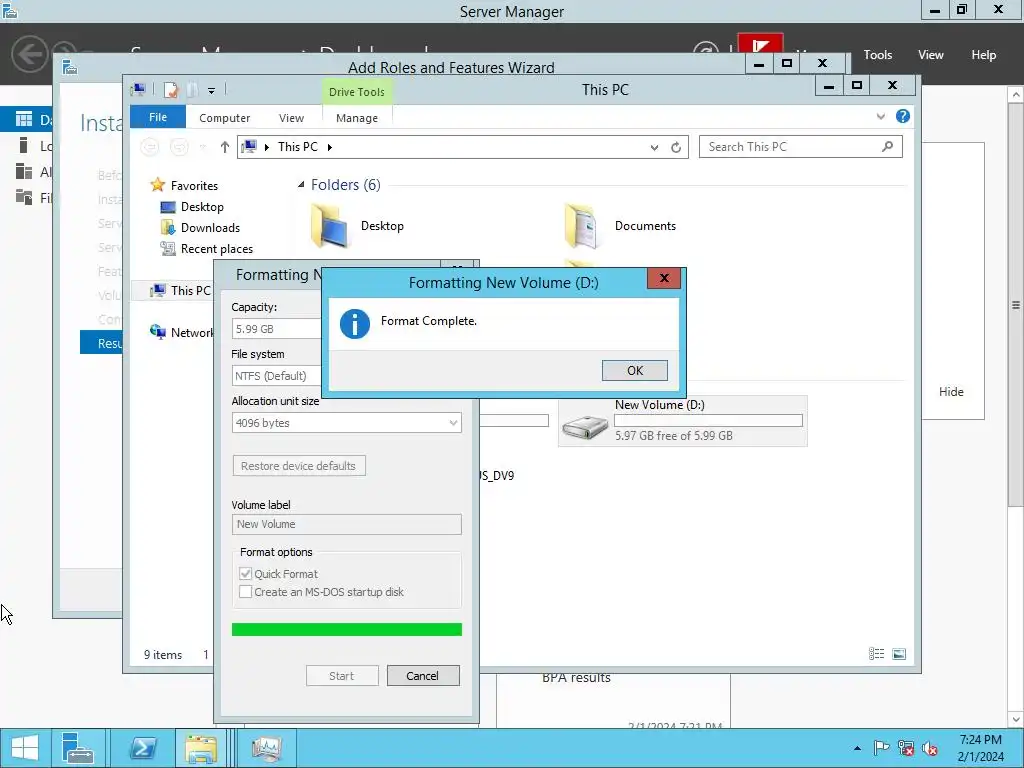The height and width of the screenshot is (768, 1024).
Task: Select the New Volume (D:) drive
Action: [x=682, y=421]
